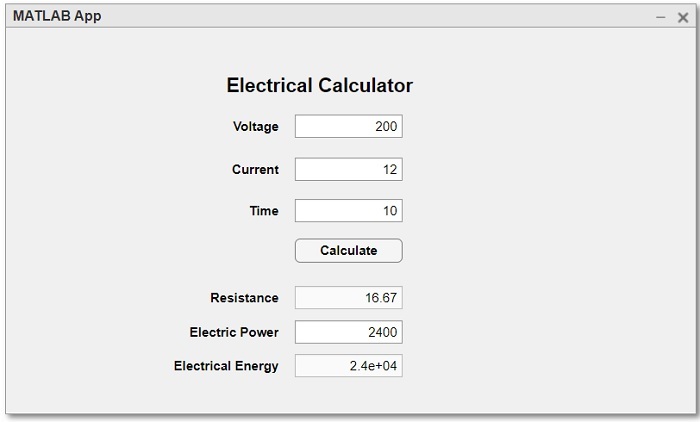Click the Electrical Energy result field
The image size is (700, 422).
click(348, 366)
